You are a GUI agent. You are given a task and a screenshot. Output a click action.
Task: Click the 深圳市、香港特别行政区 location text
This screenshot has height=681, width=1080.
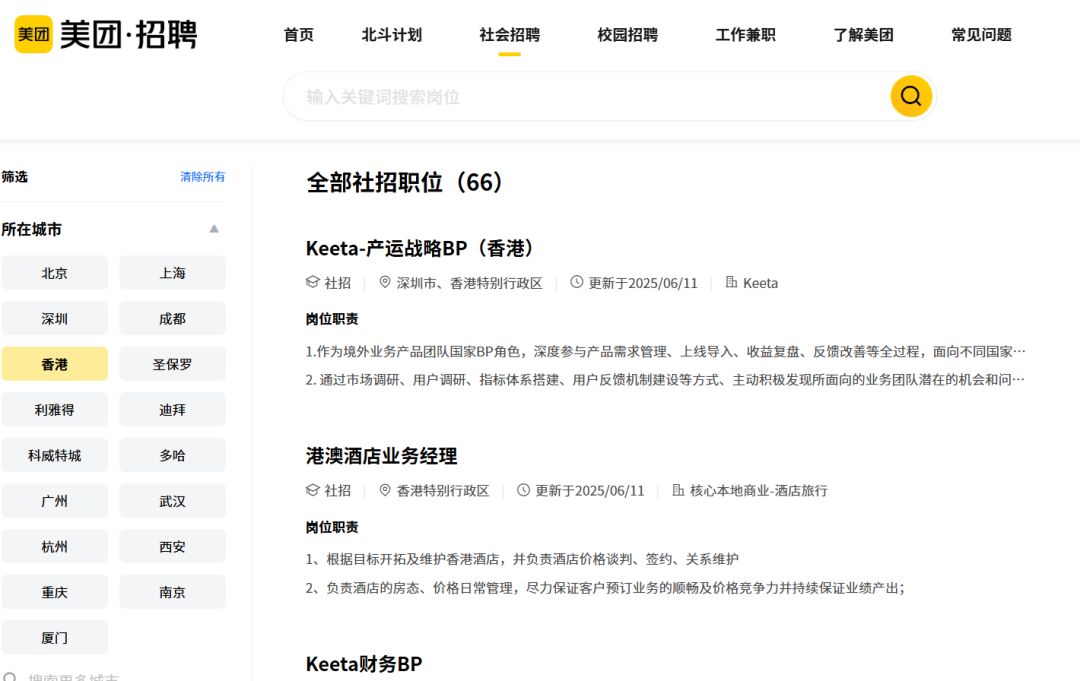tap(470, 283)
